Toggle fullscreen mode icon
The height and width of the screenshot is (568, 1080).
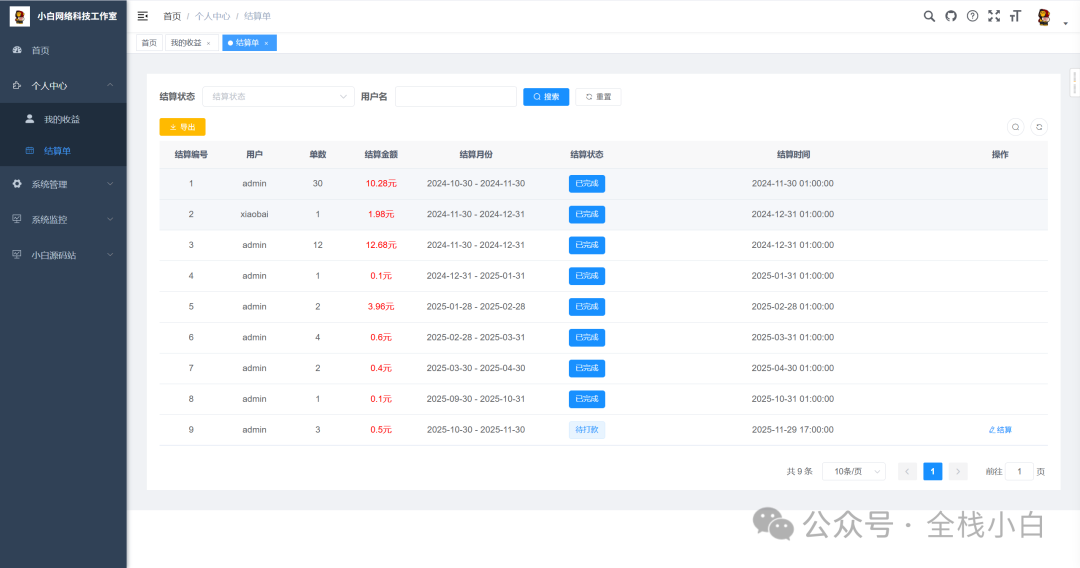click(x=994, y=16)
